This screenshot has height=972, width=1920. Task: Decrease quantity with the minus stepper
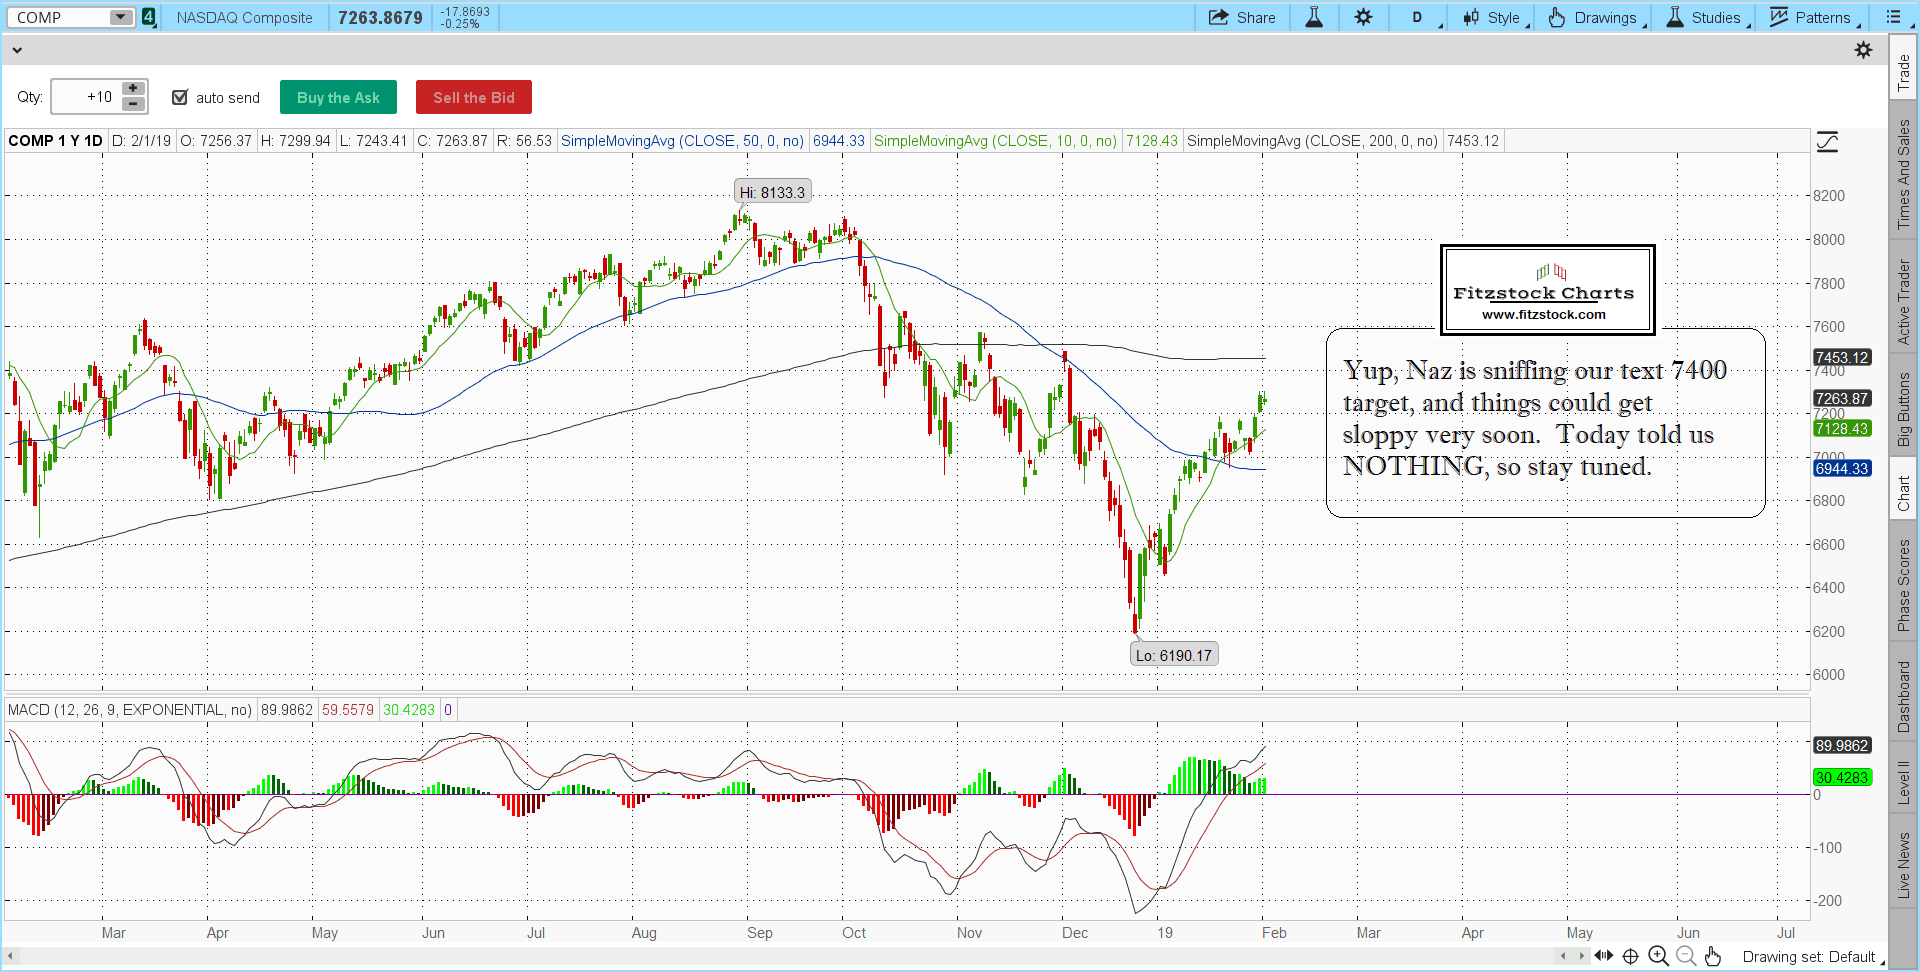pos(133,104)
